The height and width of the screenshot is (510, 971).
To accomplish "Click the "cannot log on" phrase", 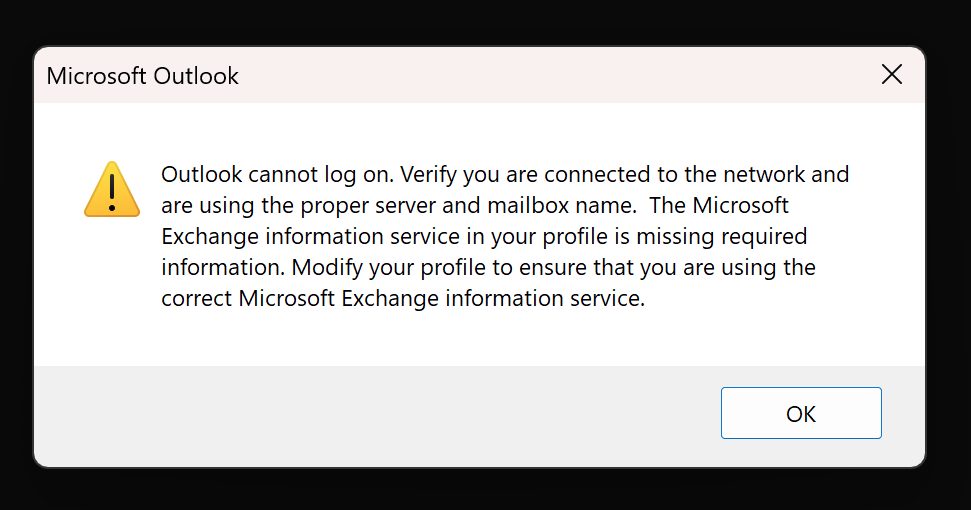I will coord(316,174).
